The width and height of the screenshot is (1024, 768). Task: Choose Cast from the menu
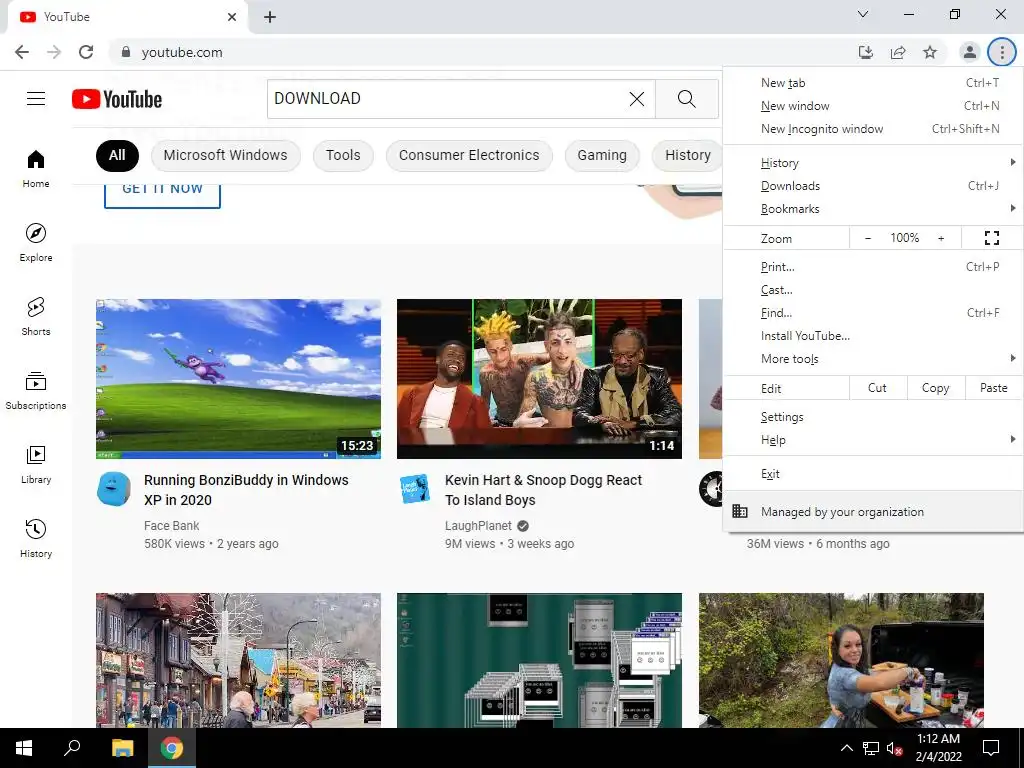(873, 290)
